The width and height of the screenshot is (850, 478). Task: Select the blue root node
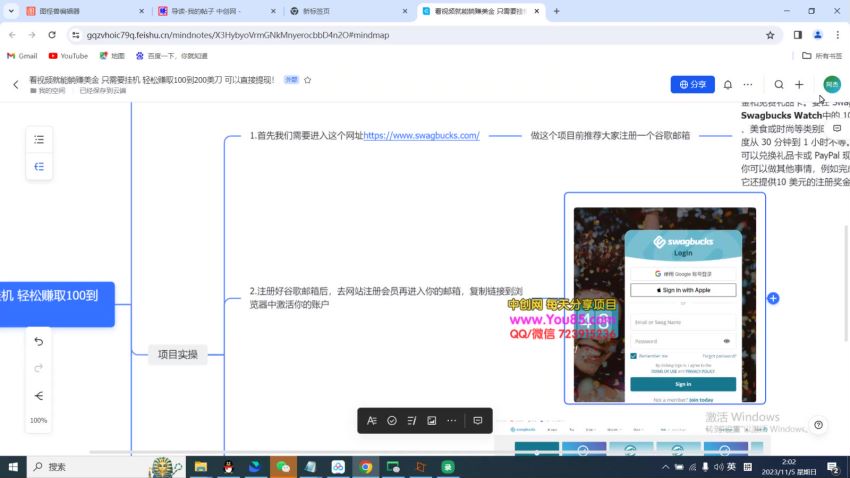(57, 304)
